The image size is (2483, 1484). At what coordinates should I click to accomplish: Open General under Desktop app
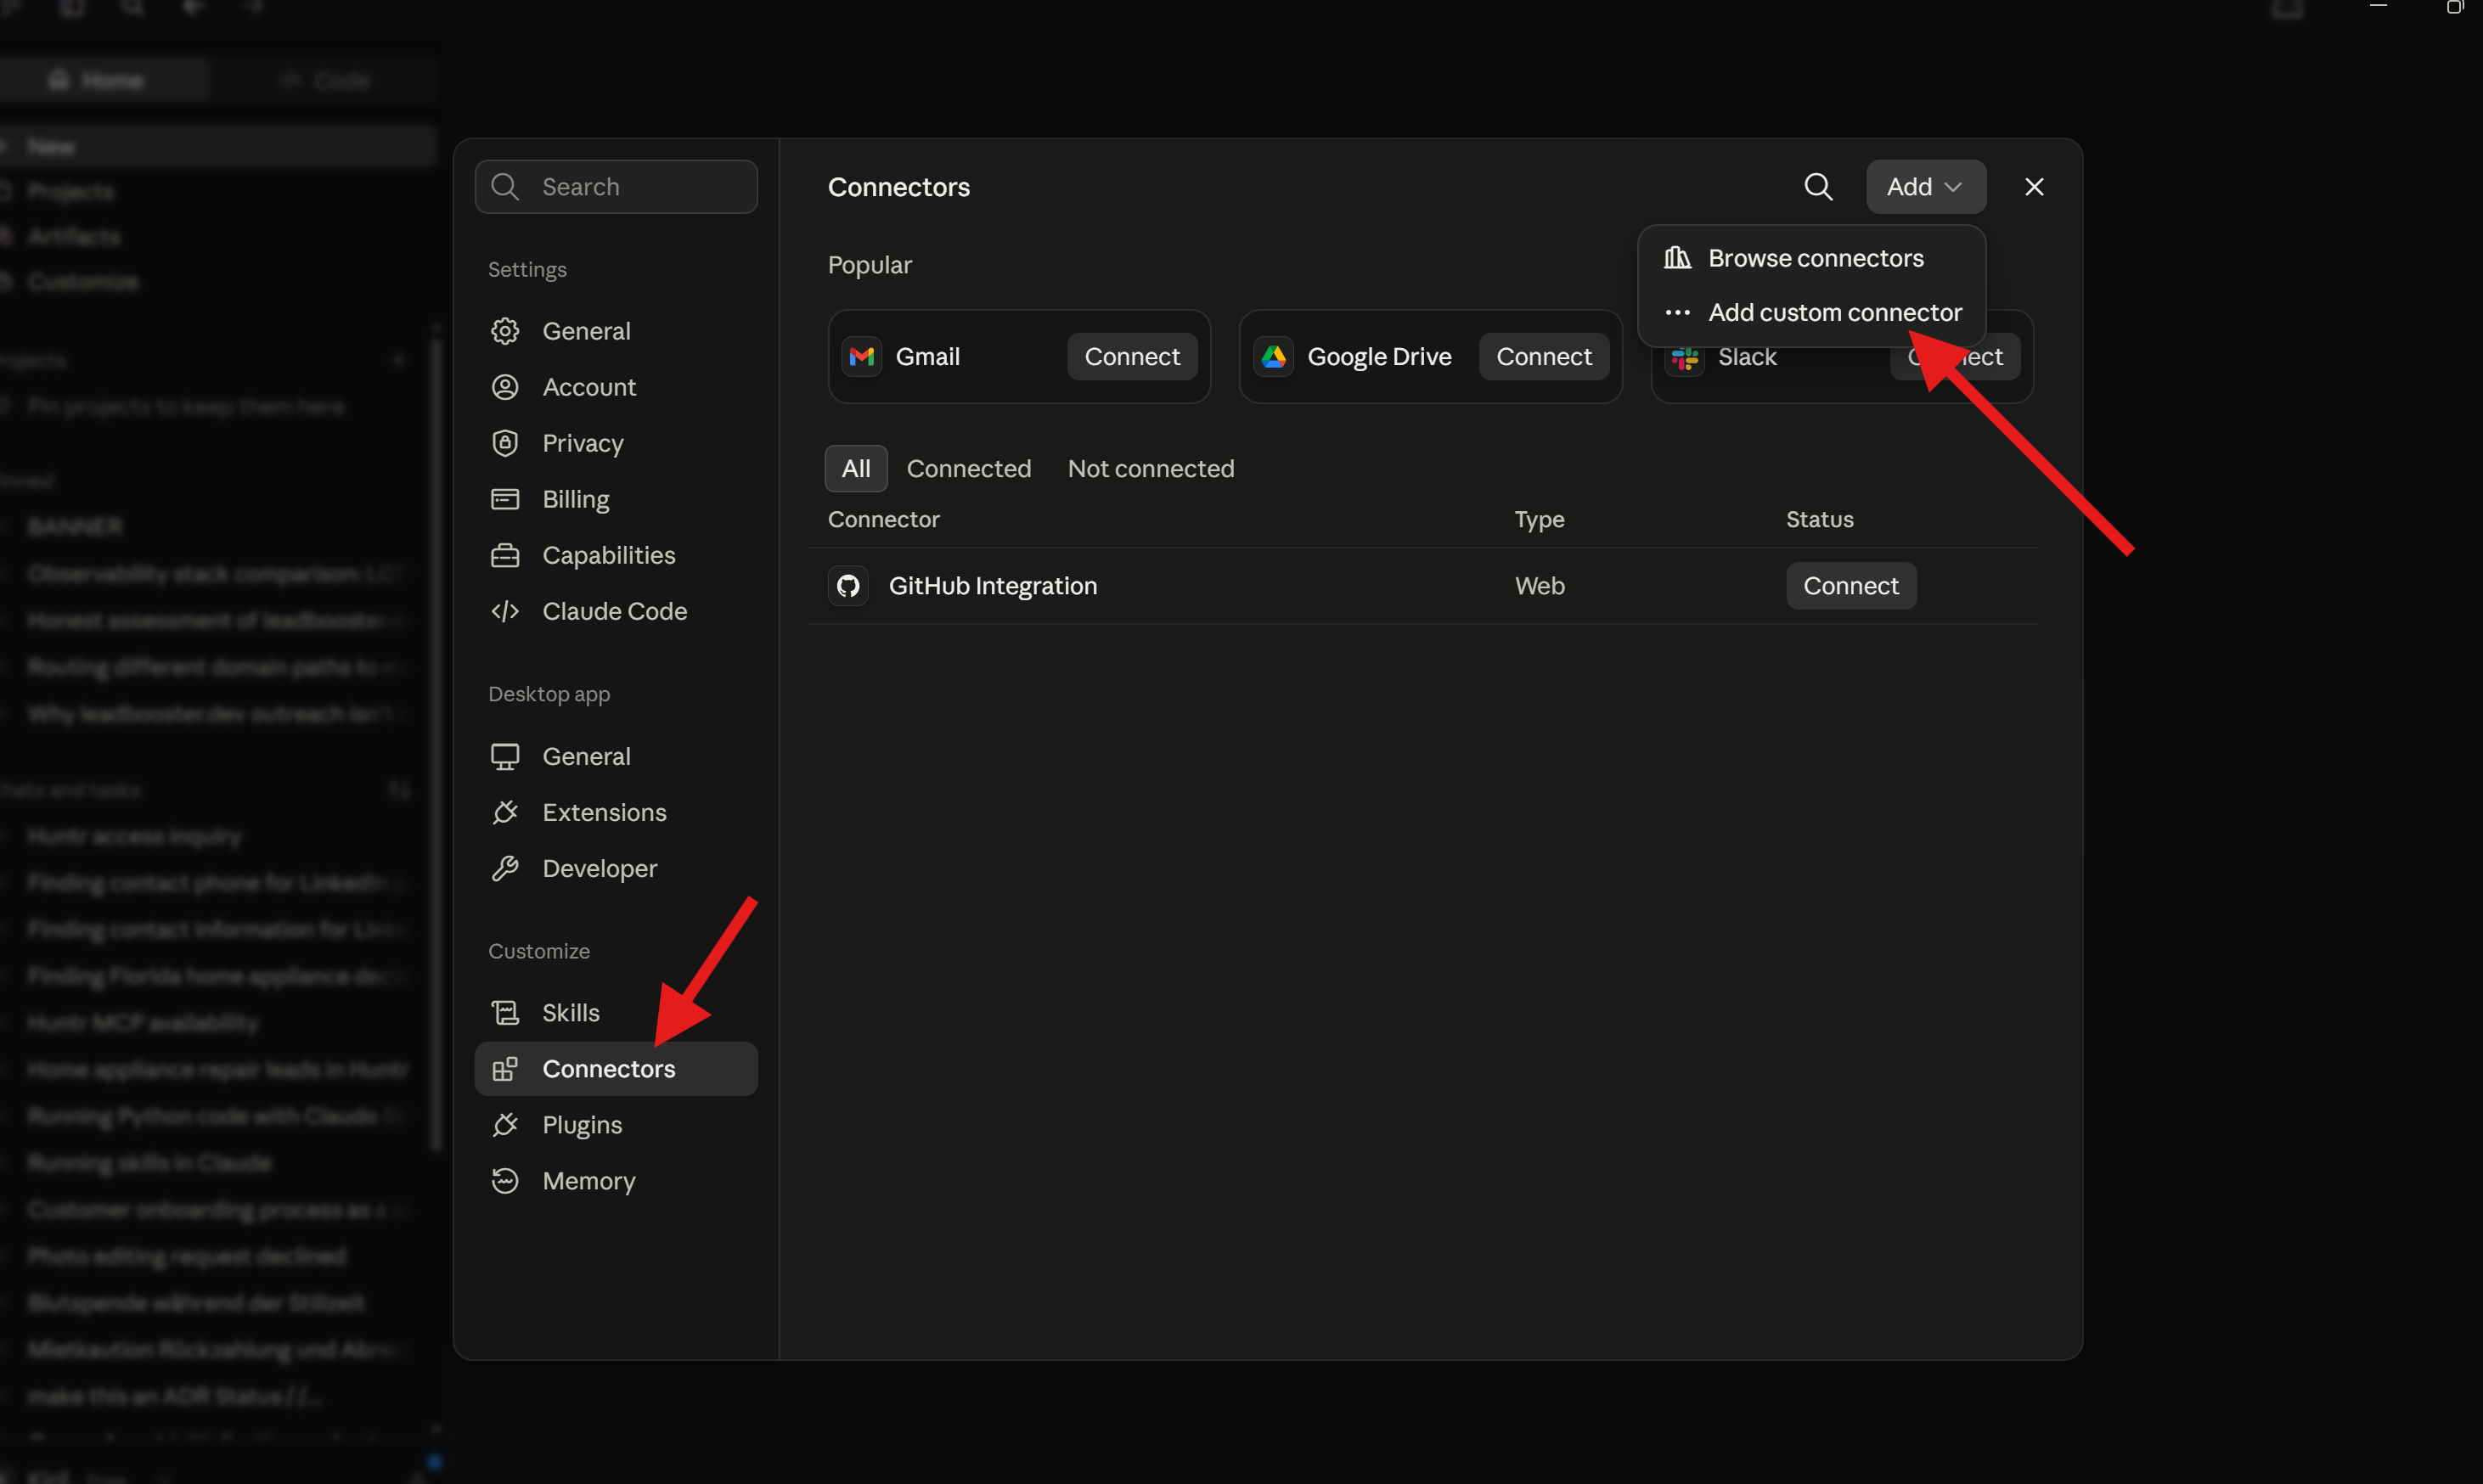click(x=616, y=756)
